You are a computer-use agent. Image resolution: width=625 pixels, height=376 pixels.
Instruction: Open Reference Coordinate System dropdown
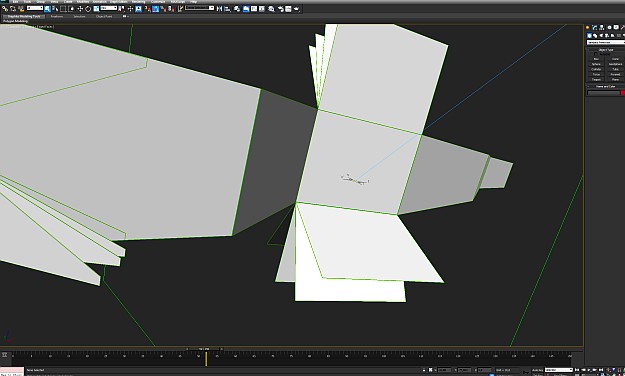pos(109,8)
